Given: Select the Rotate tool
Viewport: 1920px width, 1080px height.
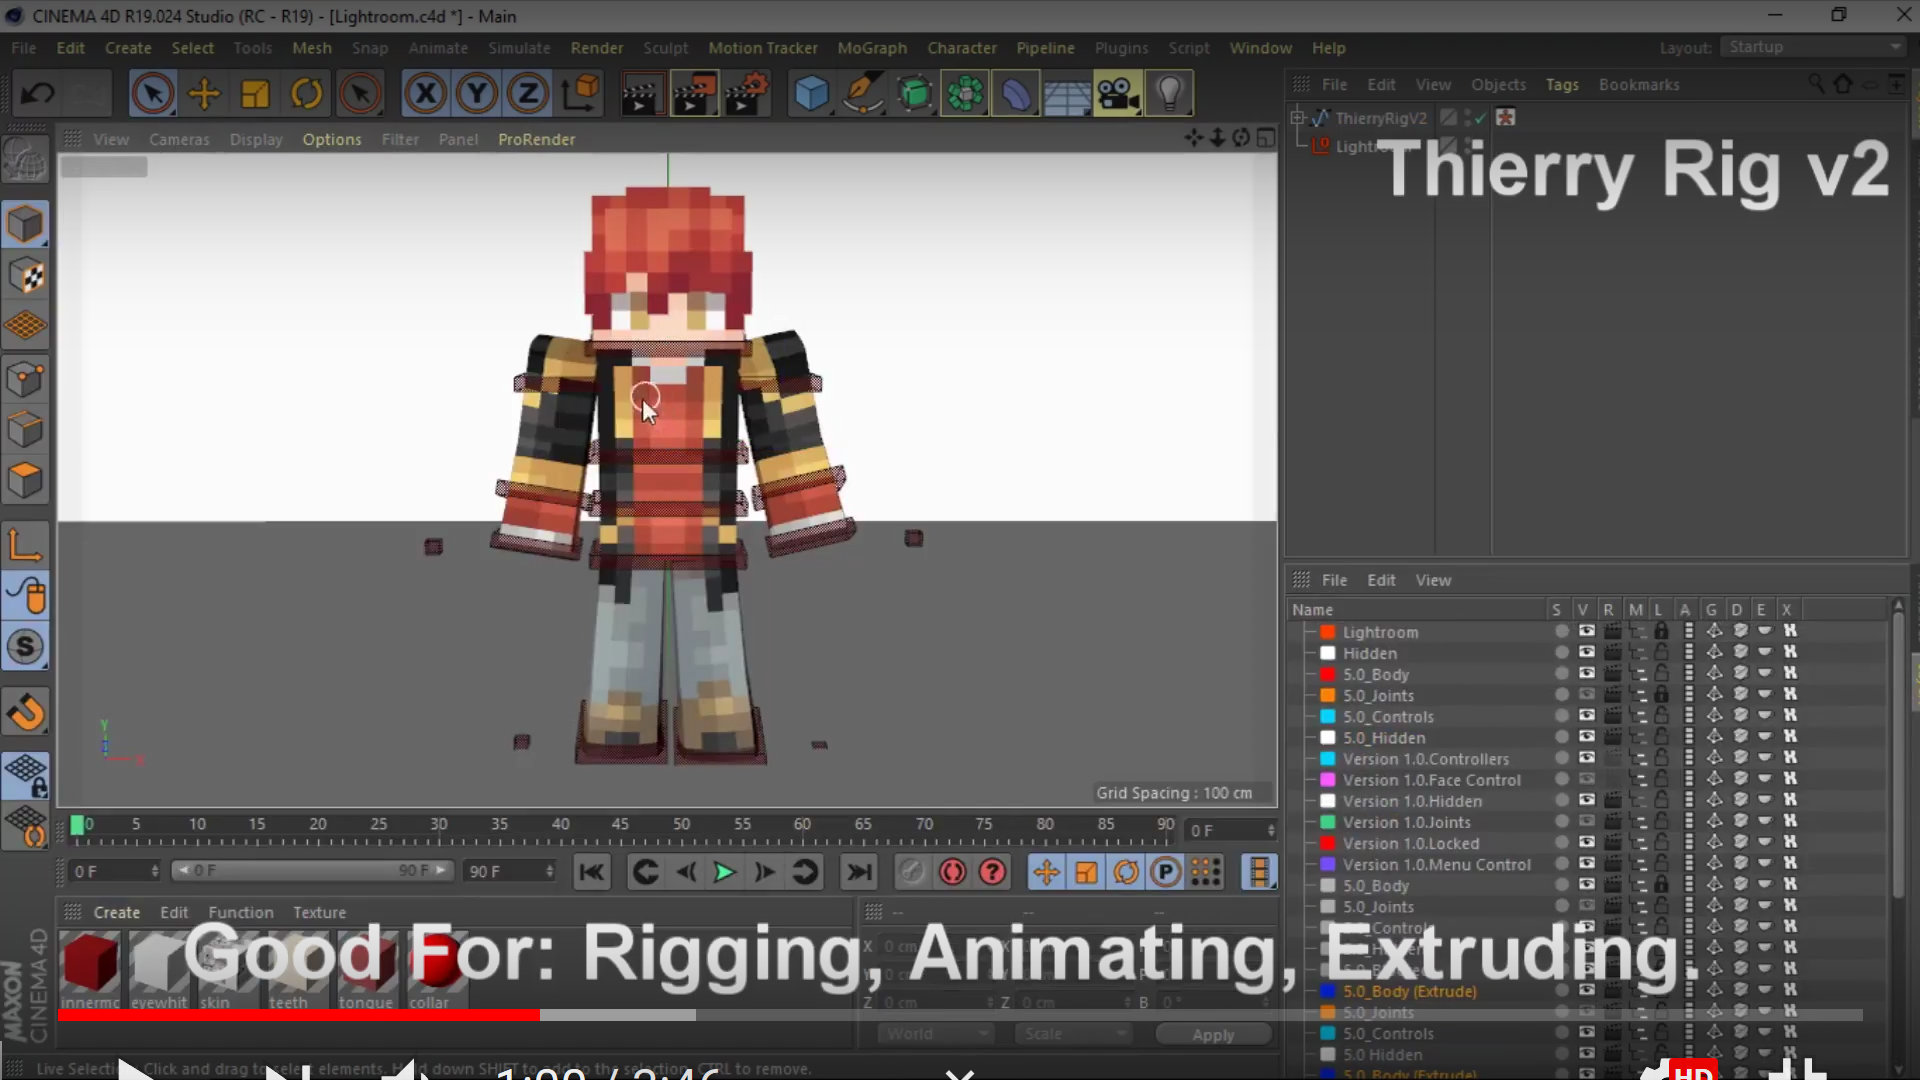Looking at the screenshot, I should coord(307,94).
